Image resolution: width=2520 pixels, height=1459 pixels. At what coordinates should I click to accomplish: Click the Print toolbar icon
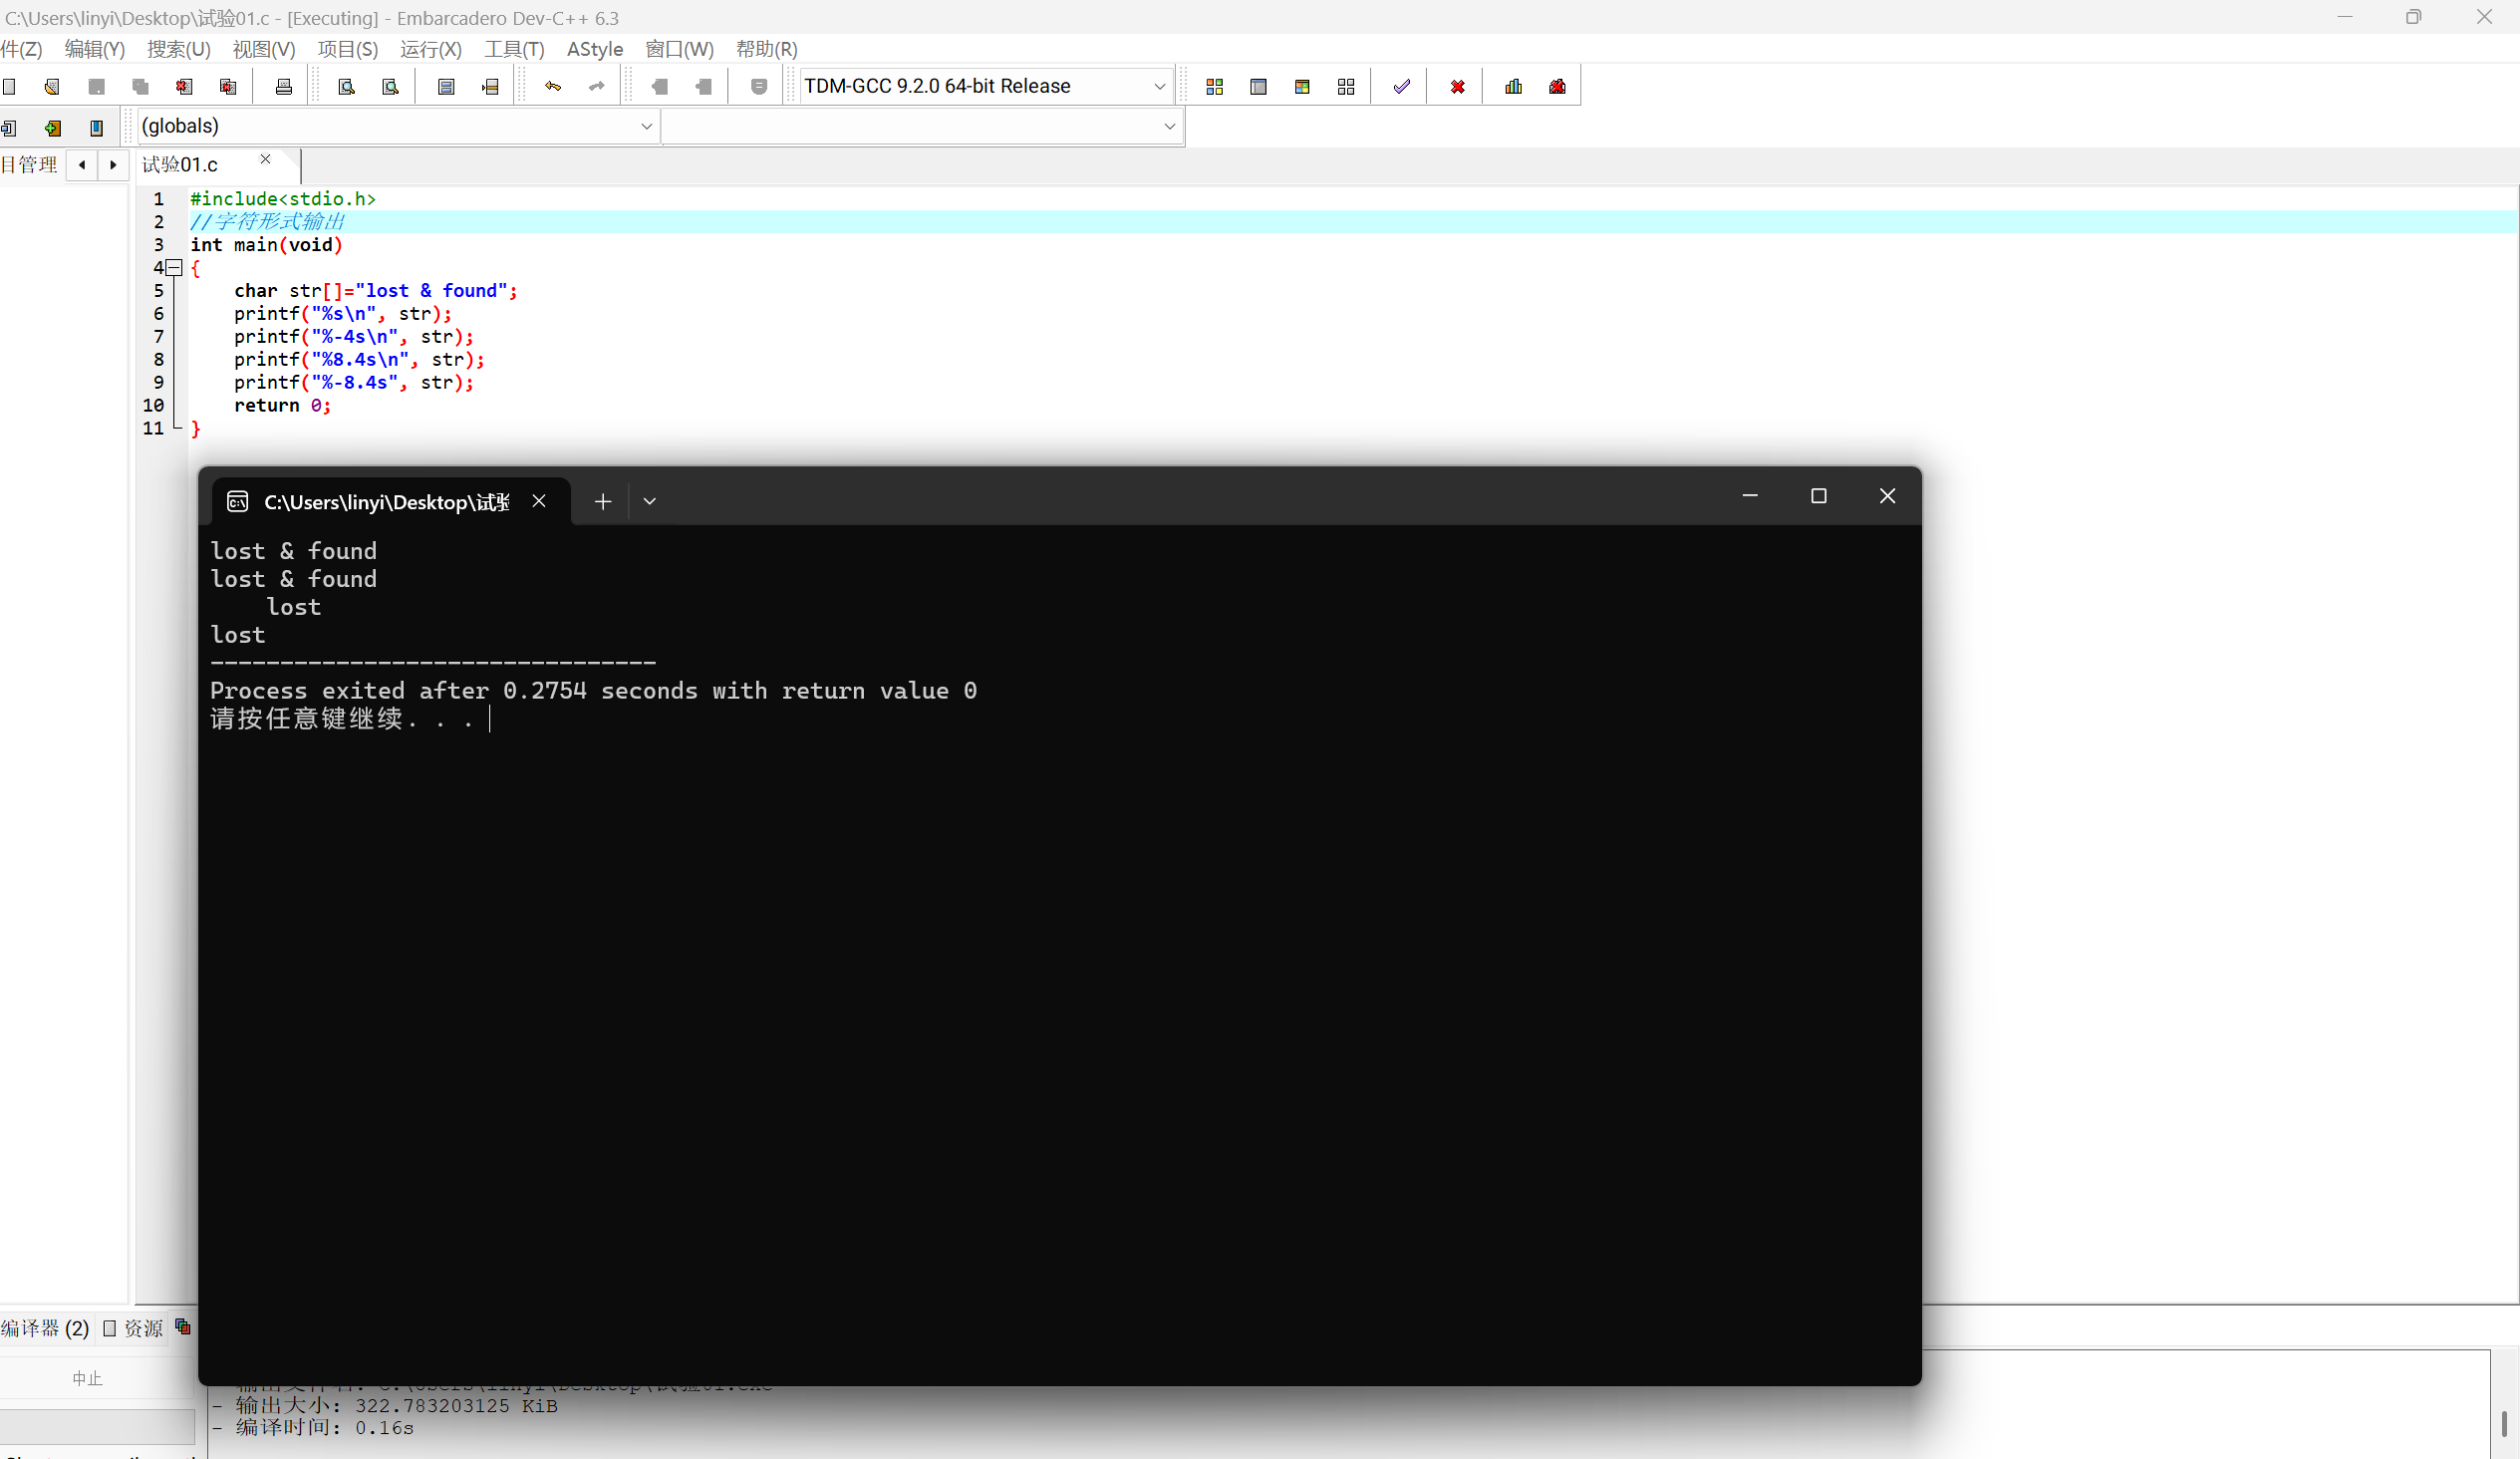pos(284,87)
